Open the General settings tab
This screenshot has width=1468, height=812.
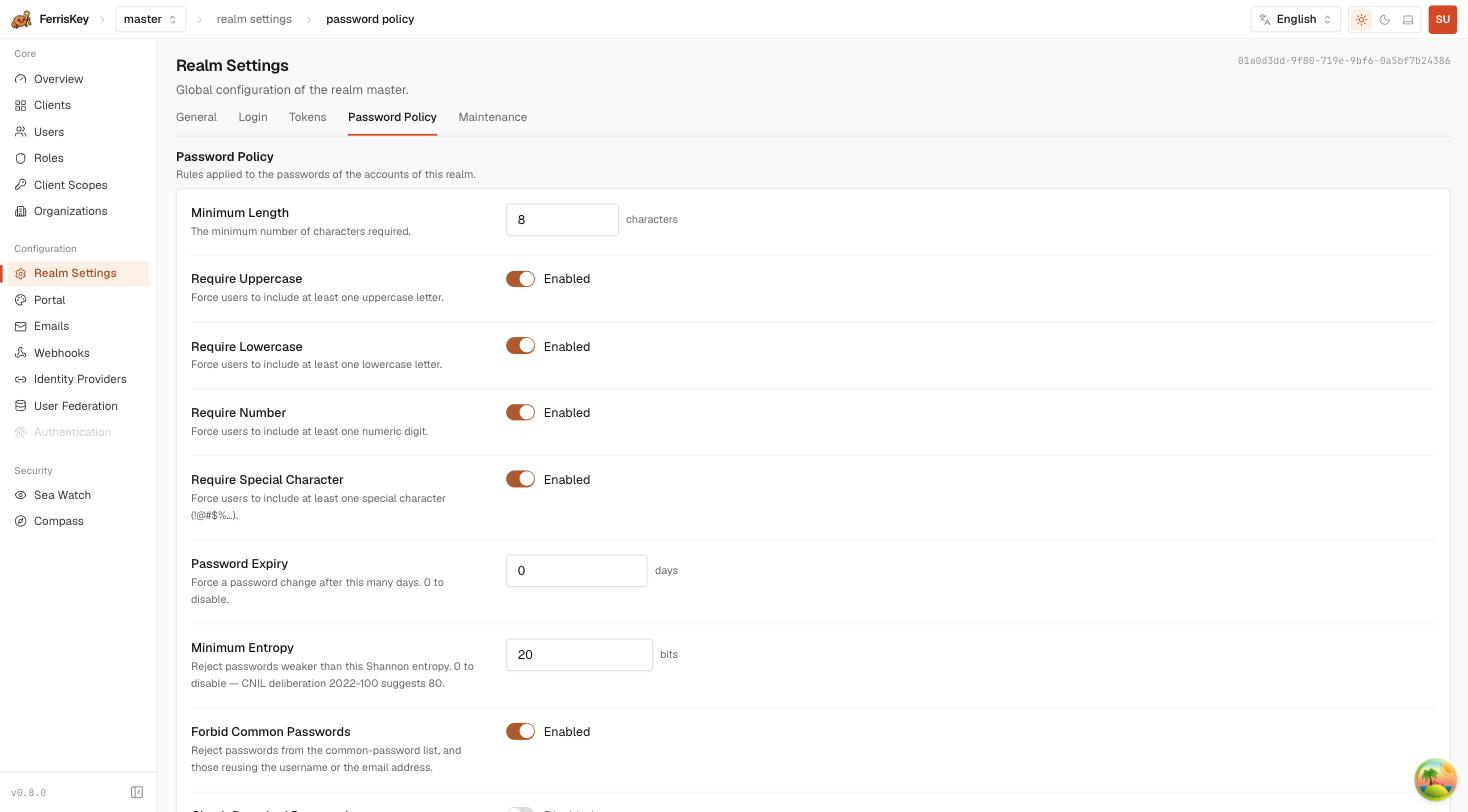(196, 117)
